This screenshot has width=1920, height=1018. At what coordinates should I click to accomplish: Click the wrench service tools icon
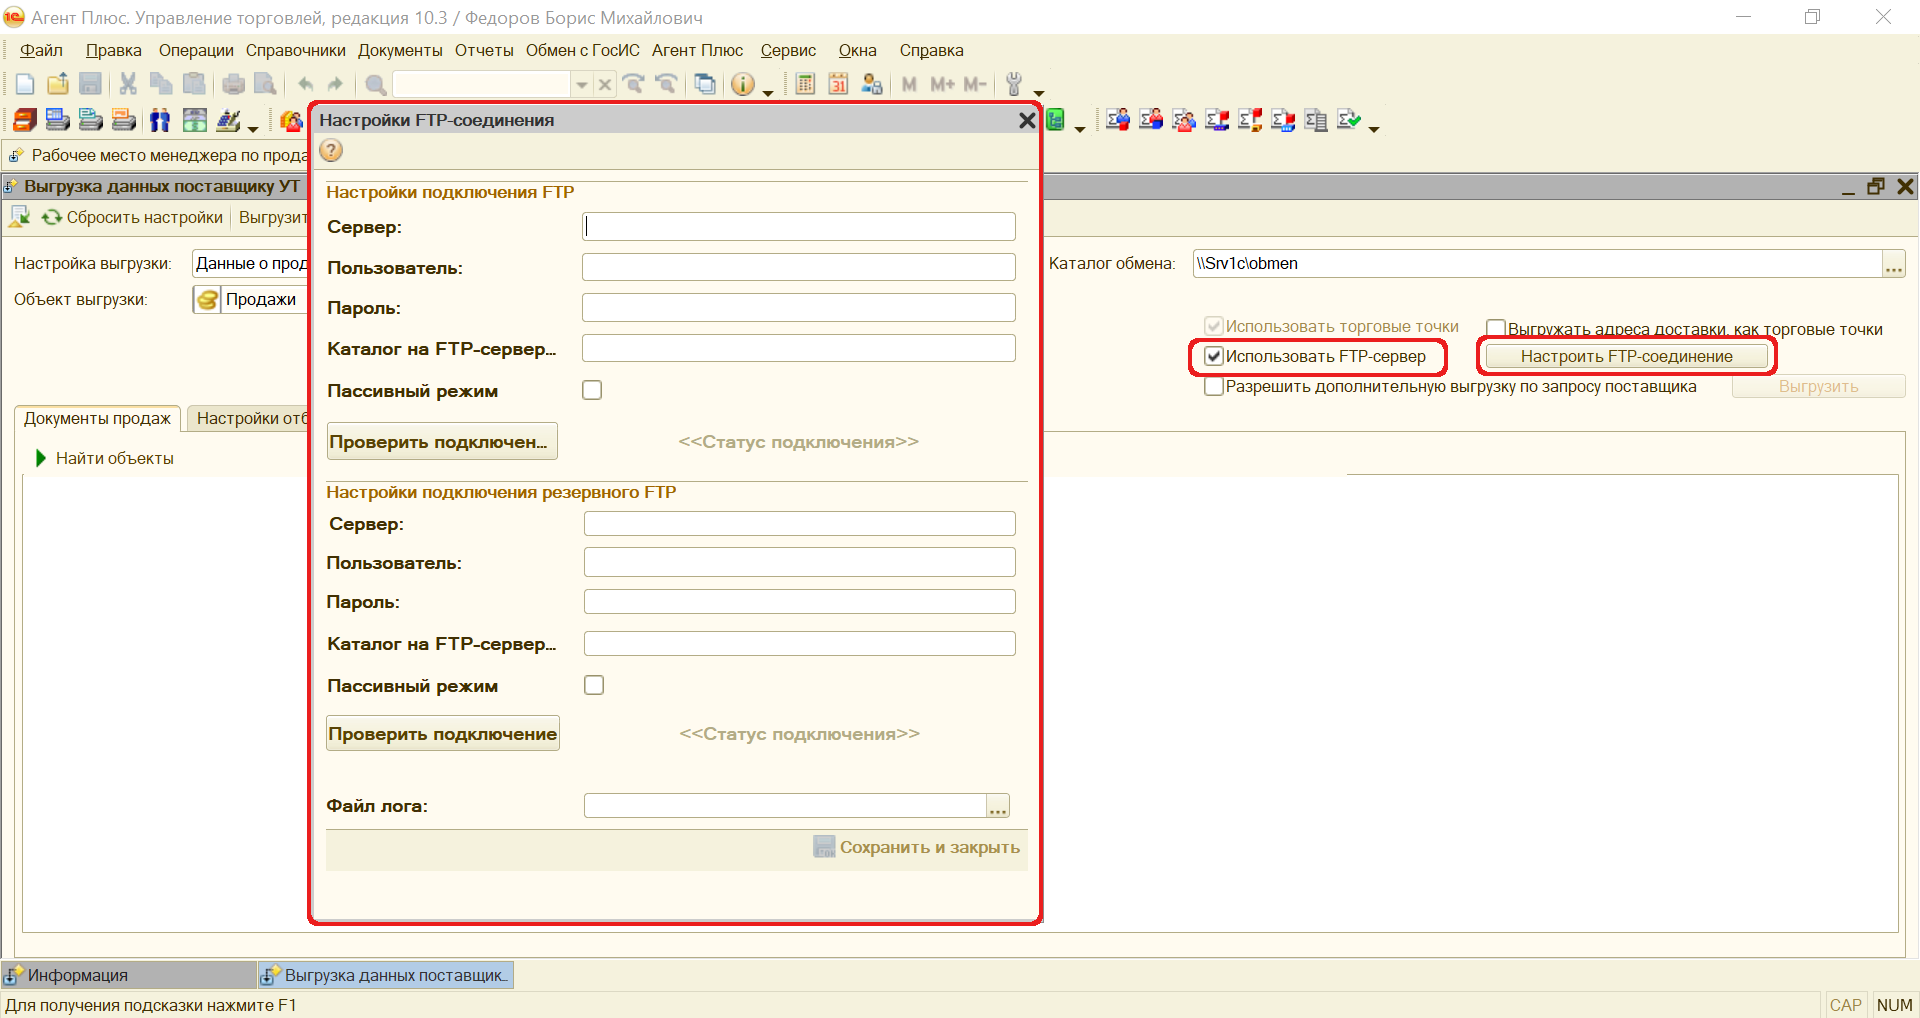tap(1014, 85)
